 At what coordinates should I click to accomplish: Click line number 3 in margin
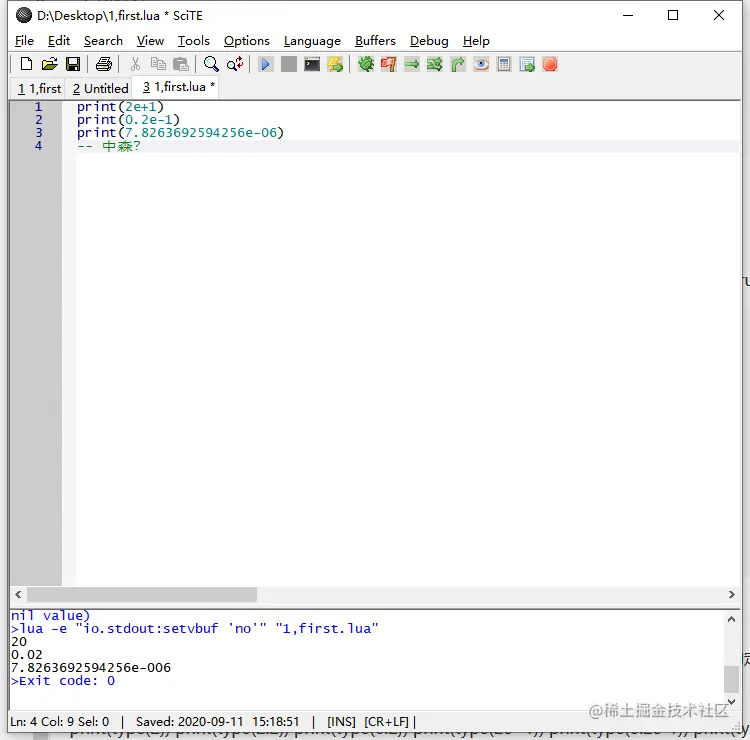(x=38, y=133)
